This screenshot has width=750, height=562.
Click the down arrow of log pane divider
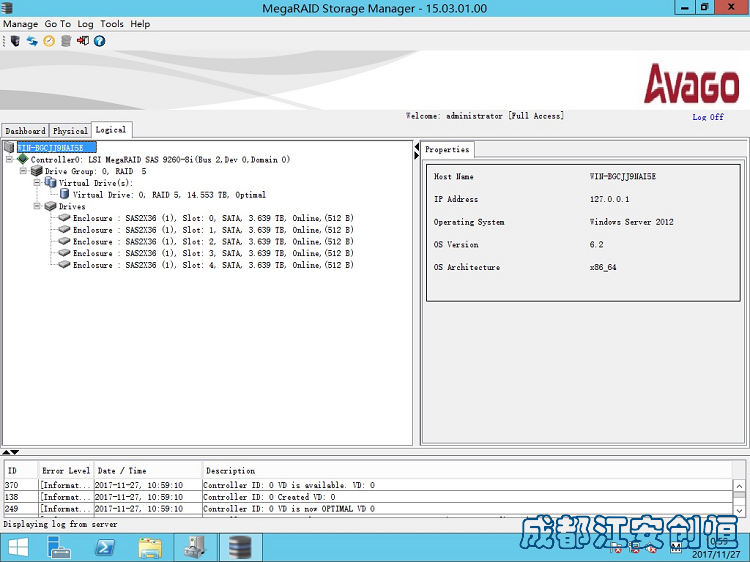pos(15,452)
